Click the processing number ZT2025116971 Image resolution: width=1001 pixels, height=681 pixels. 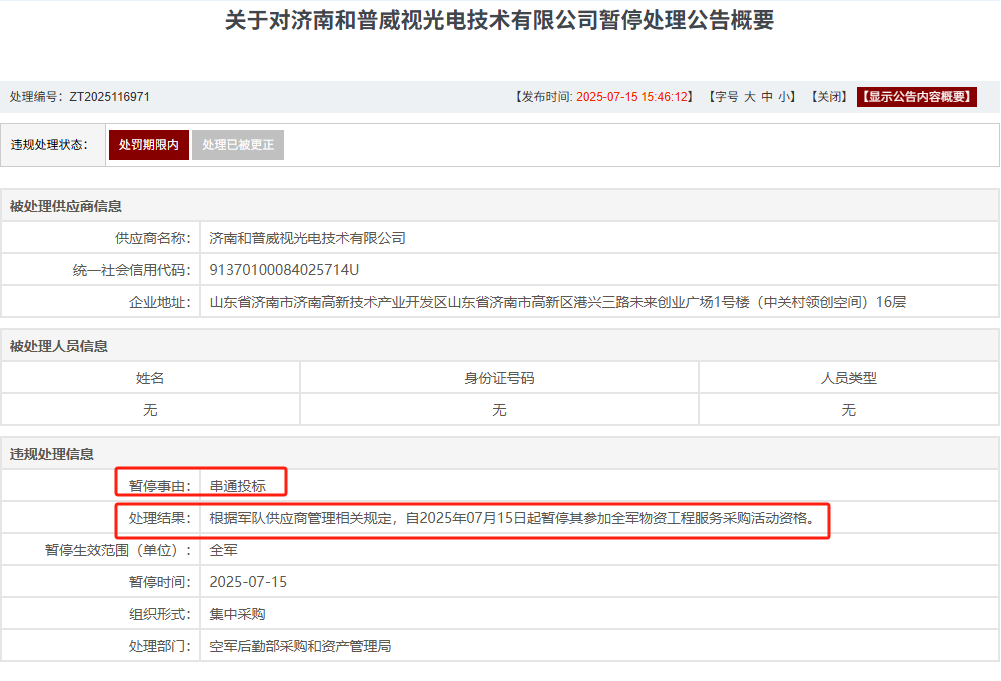click(x=109, y=97)
